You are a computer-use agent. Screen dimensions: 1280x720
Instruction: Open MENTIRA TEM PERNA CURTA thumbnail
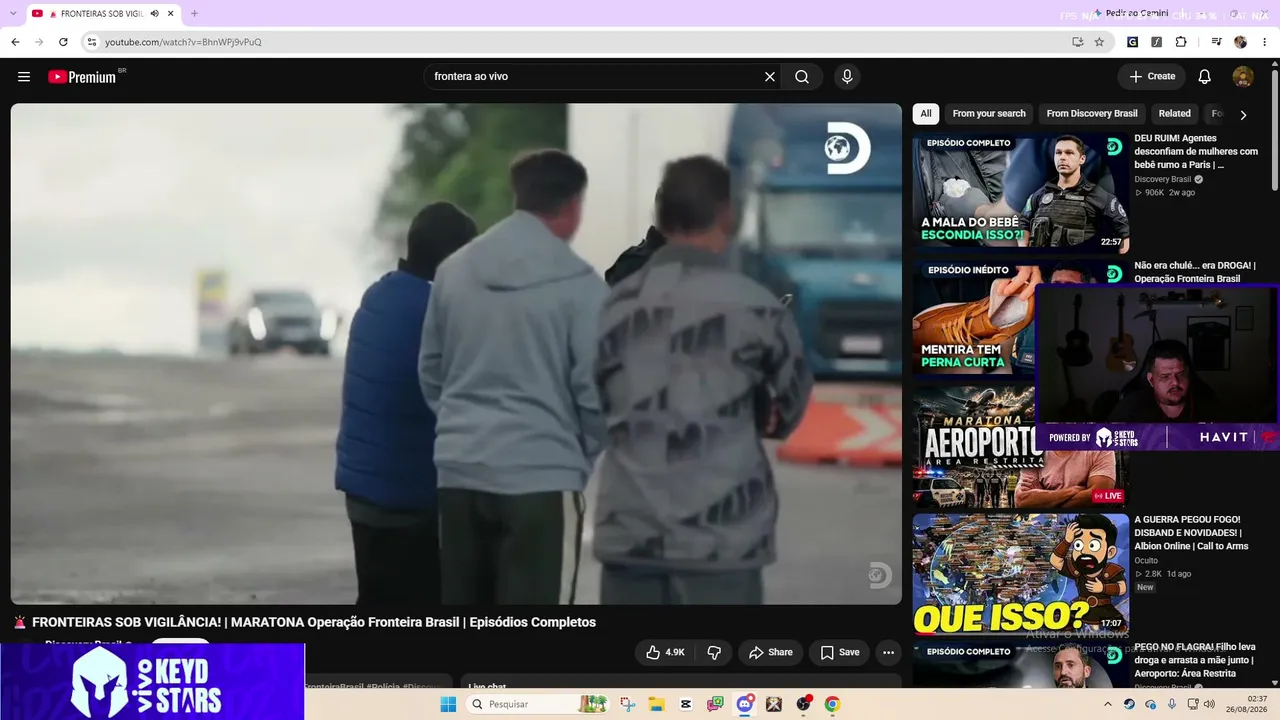(973, 320)
